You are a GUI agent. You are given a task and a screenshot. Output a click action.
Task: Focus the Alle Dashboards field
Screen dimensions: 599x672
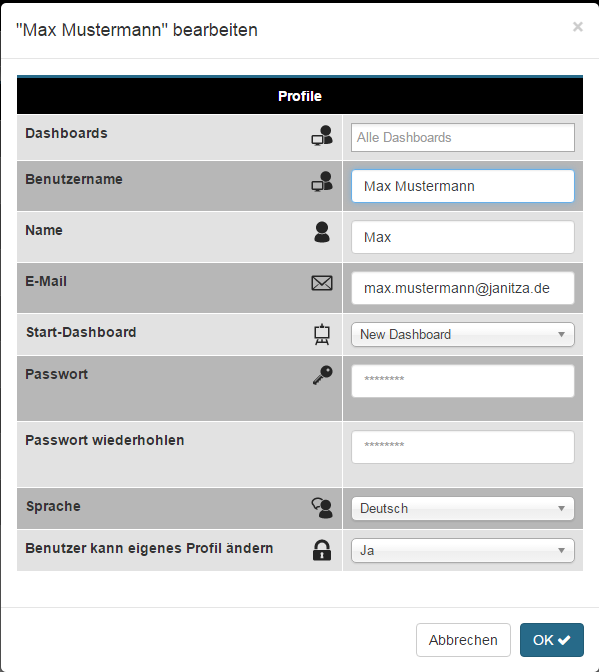[463, 138]
